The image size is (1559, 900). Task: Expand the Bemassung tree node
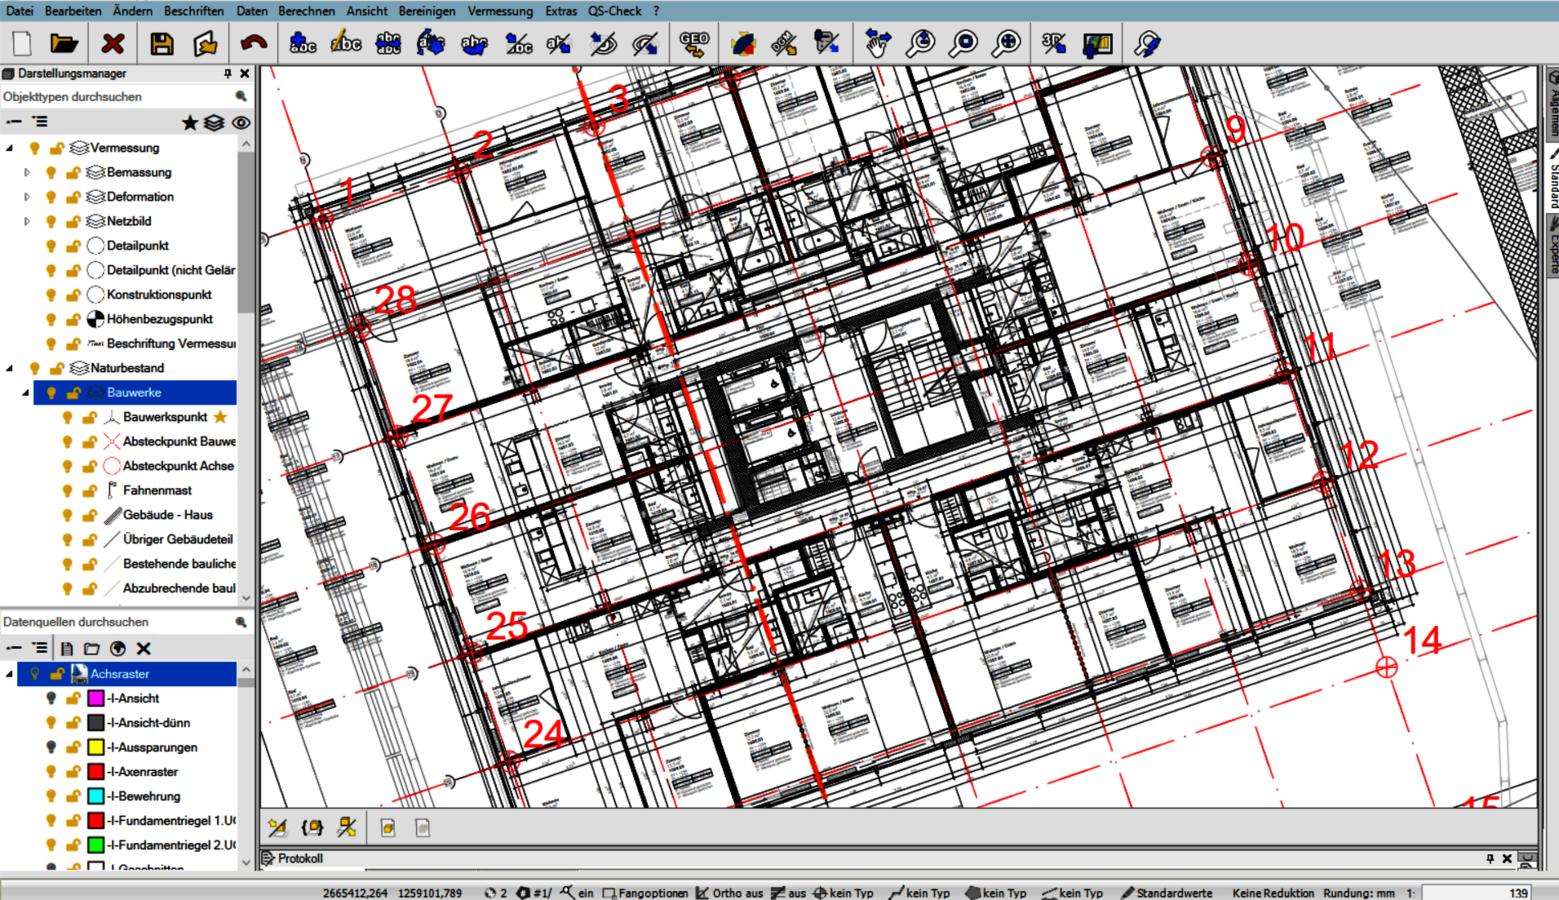(27, 172)
